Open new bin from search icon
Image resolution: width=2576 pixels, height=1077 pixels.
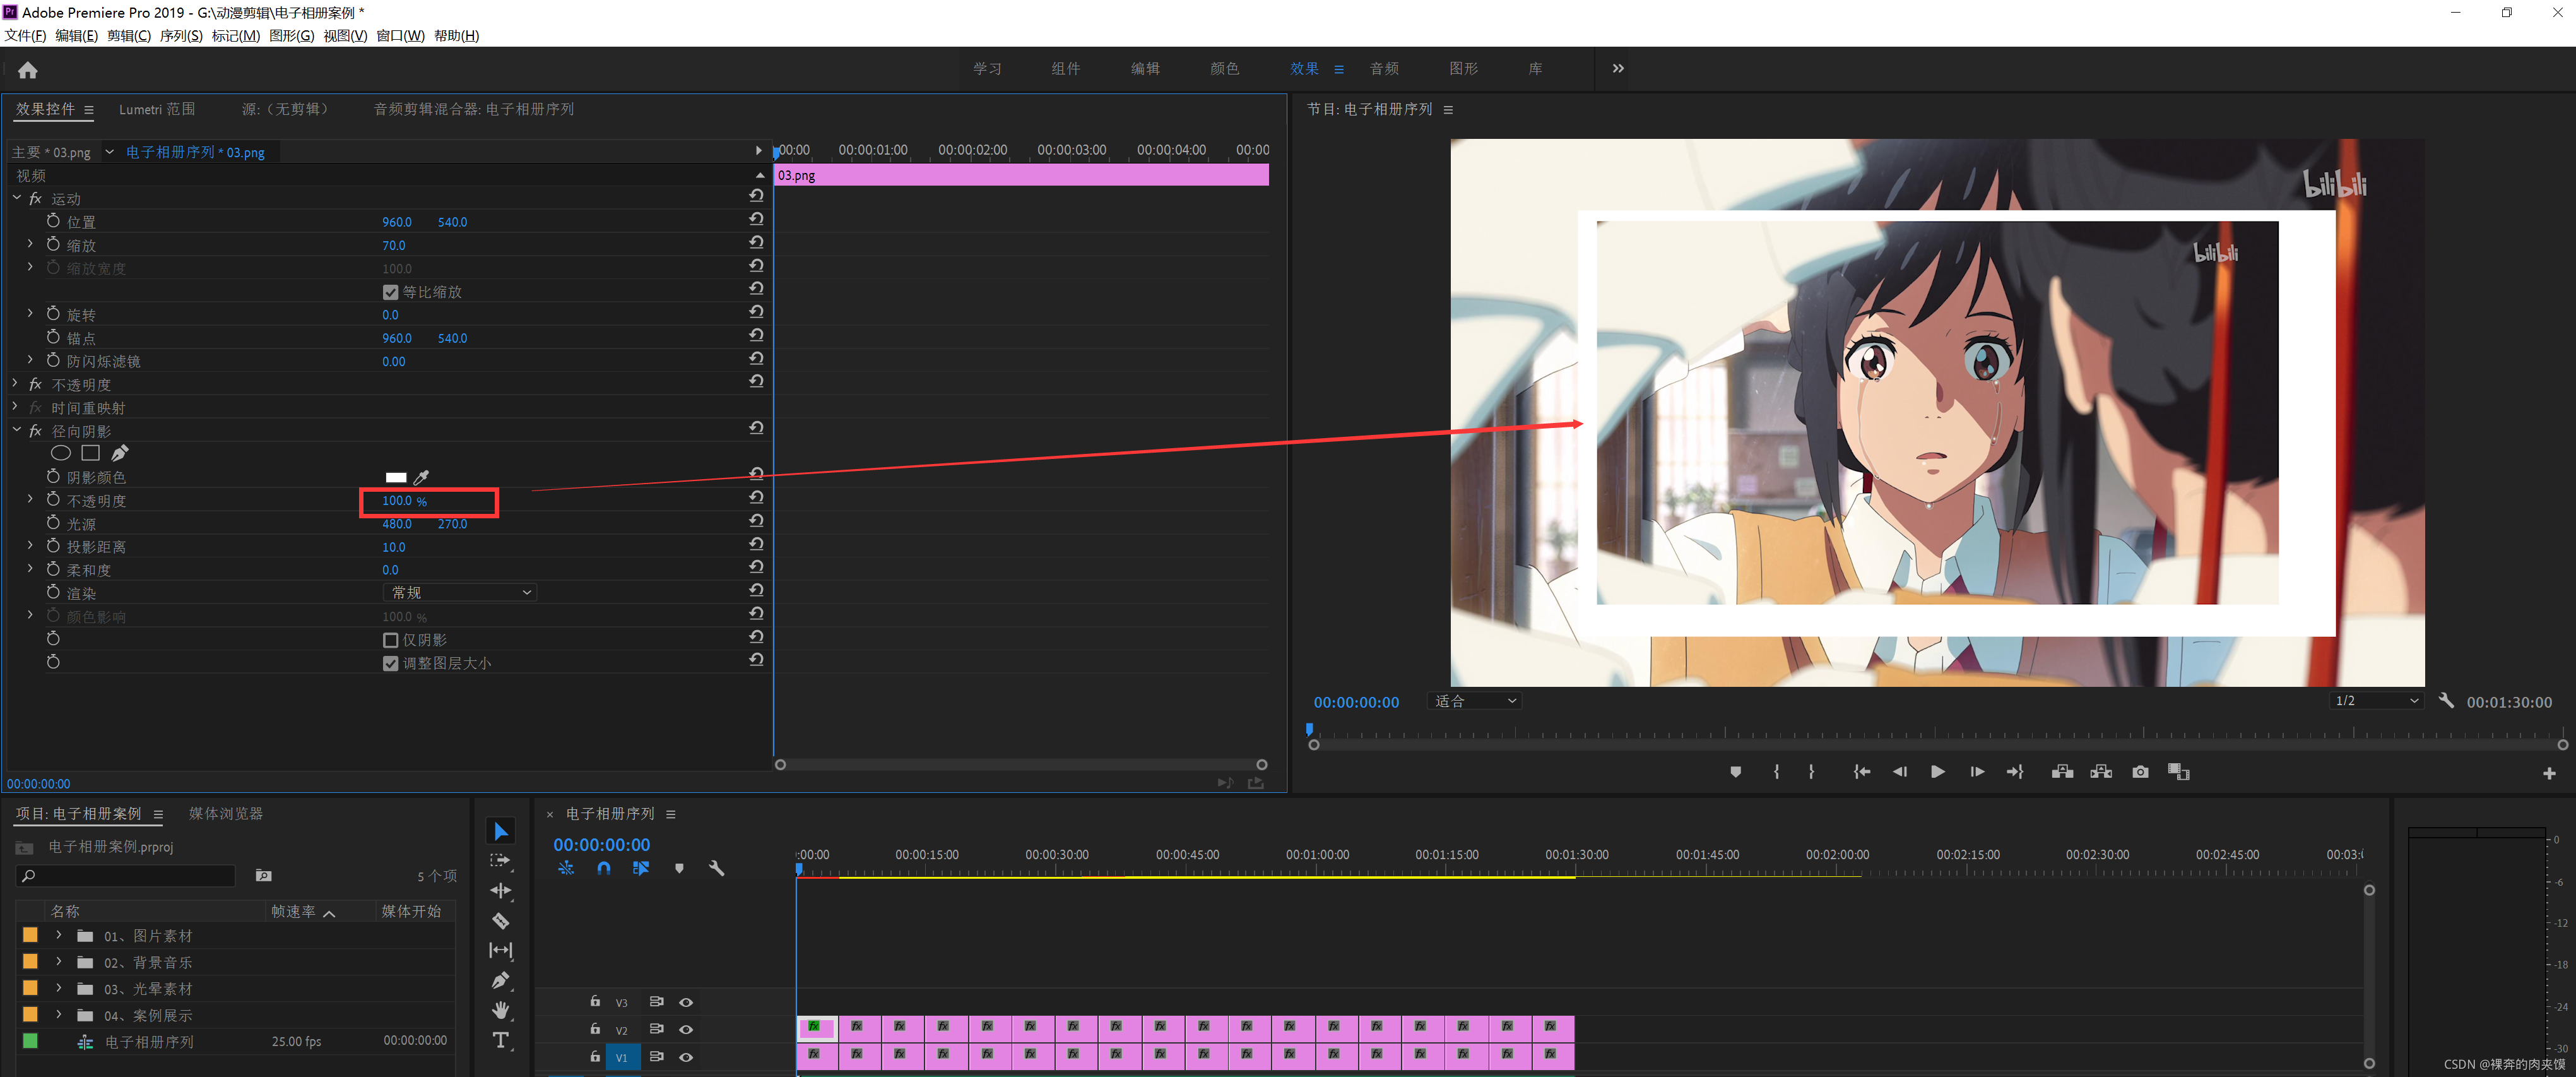pos(264,876)
